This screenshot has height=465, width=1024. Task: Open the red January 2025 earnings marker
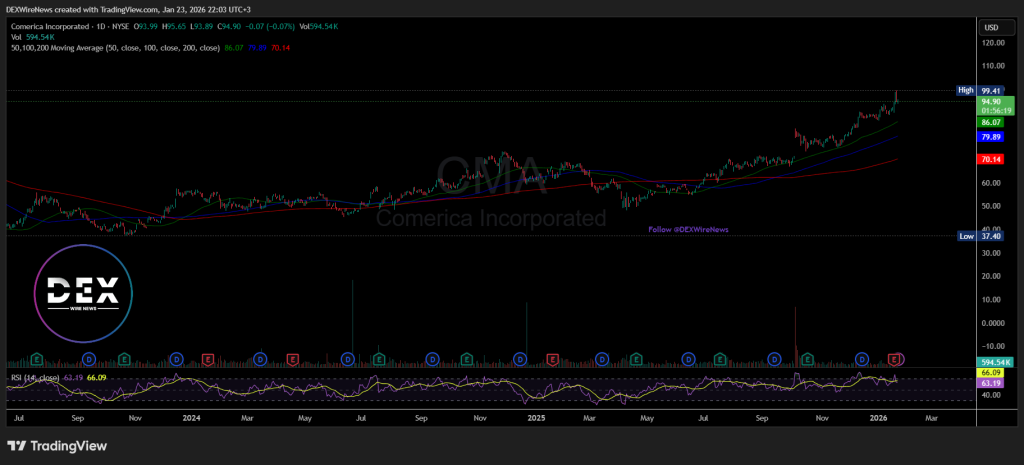coord(552,359)
